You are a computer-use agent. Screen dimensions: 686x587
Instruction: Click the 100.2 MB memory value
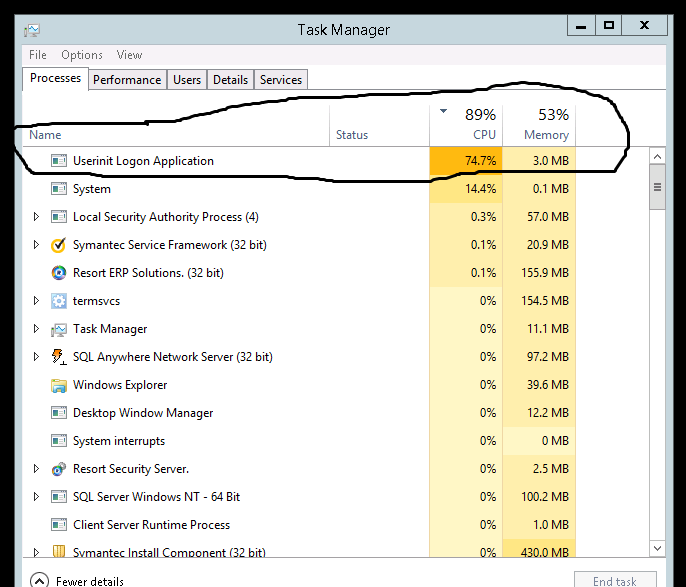point(545,497)
